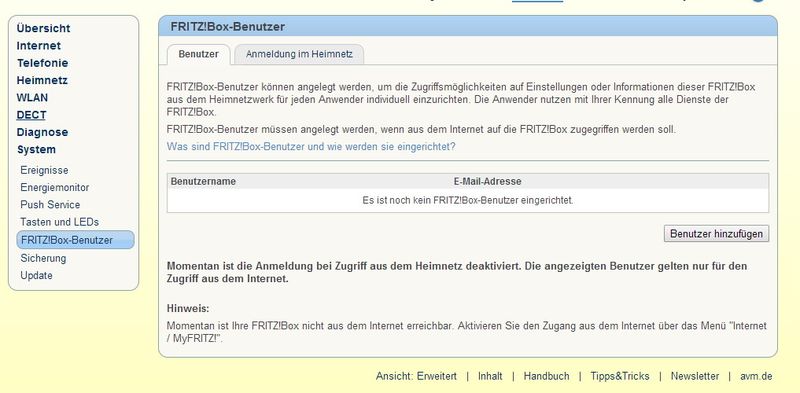Screen dimensions: 800x393
Task: Open the Heimnetz menu section
Action: pyautogui.click(x=42, y=80)
